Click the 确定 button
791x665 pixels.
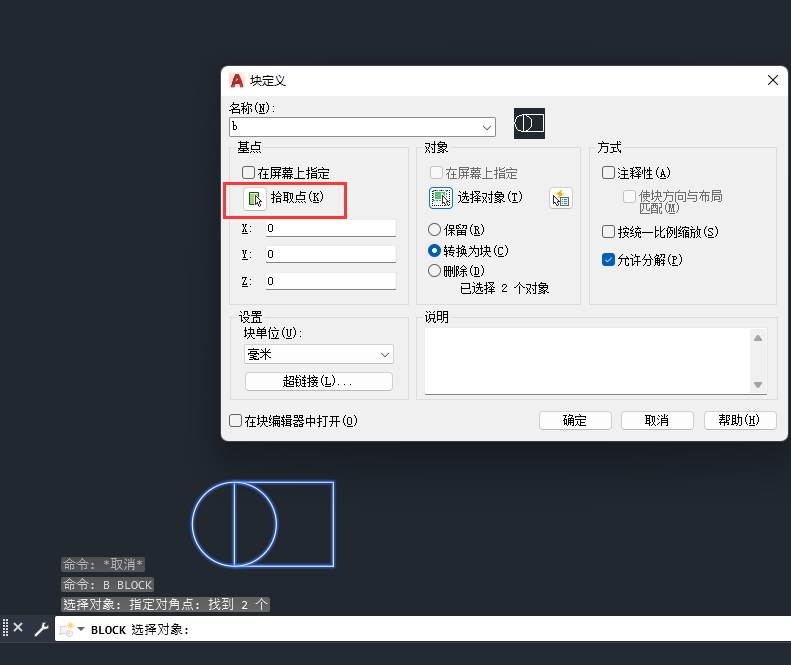(x=575, y=420)
